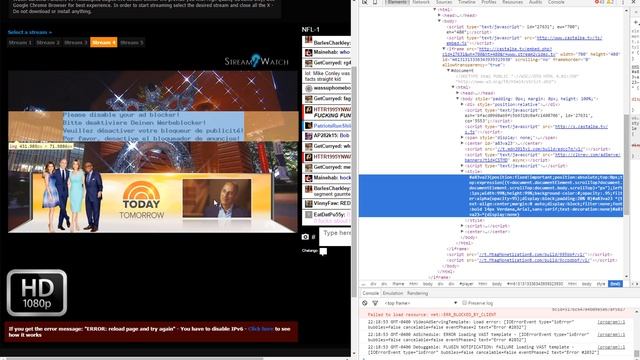Toggle the DevTools device mode phone icon
The image size is (640, 360).
click(375, 2)
